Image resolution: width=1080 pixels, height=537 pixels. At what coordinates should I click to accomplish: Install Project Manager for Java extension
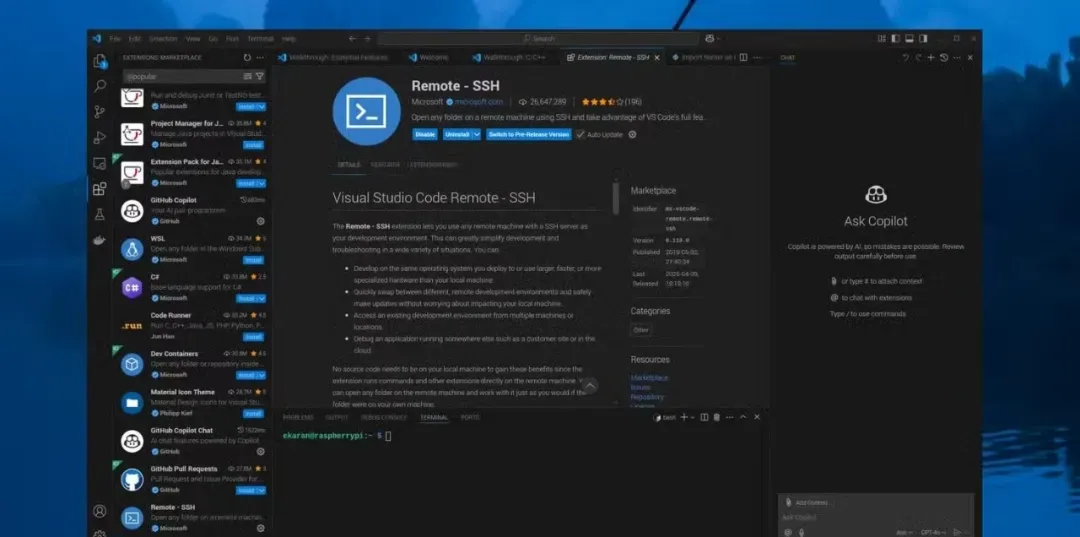(253, 145)
